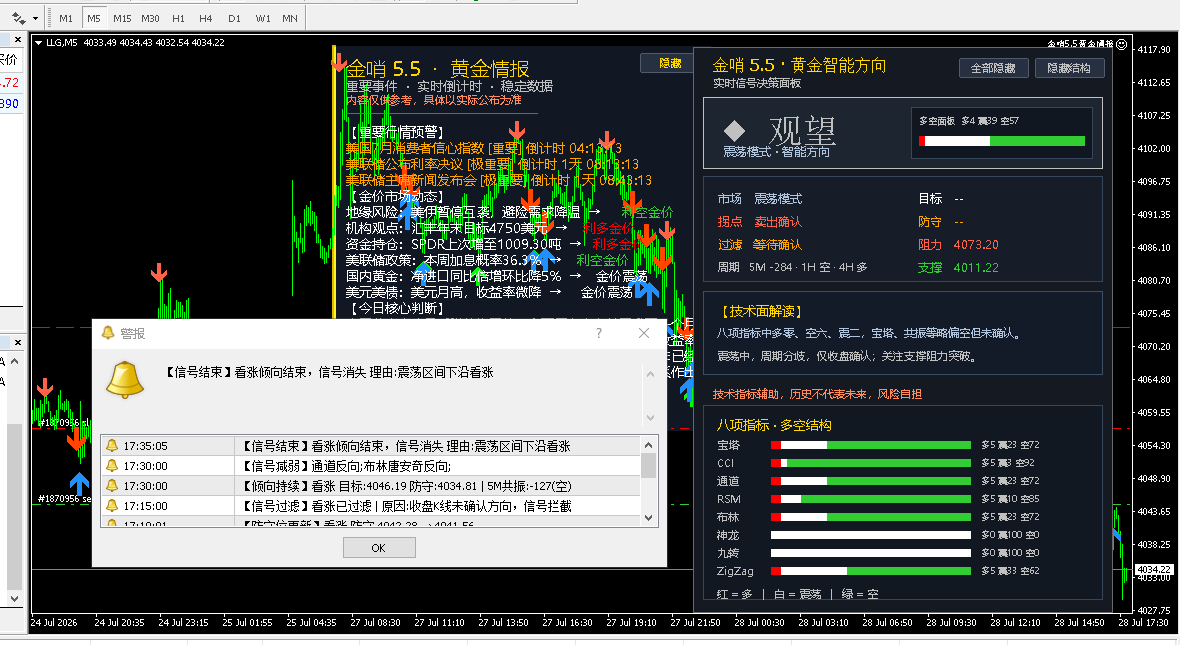Click the 宝塔 indicator bar
The width and height of the screenshot is (1180, 645).
[871, 445]
